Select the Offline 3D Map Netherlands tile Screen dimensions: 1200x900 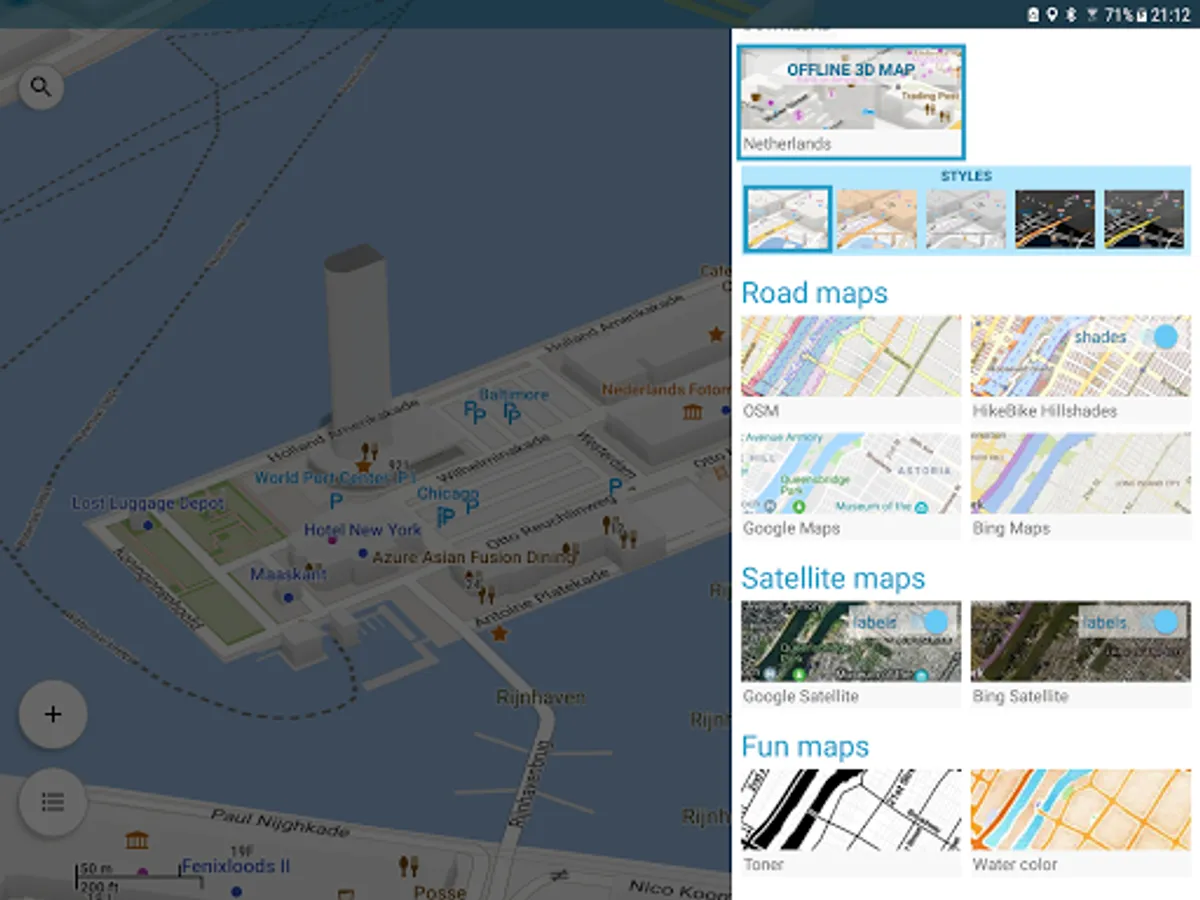coord(852,102)
